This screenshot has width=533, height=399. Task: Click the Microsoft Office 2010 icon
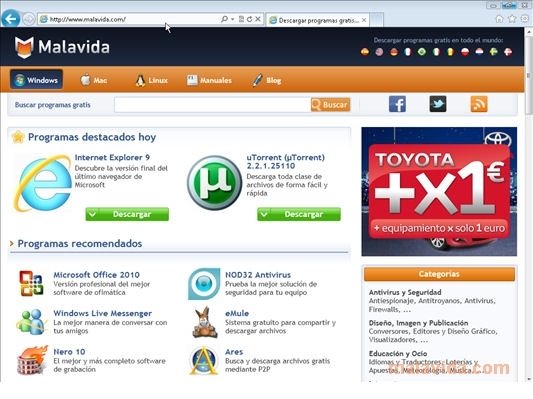tap(31, 283)
